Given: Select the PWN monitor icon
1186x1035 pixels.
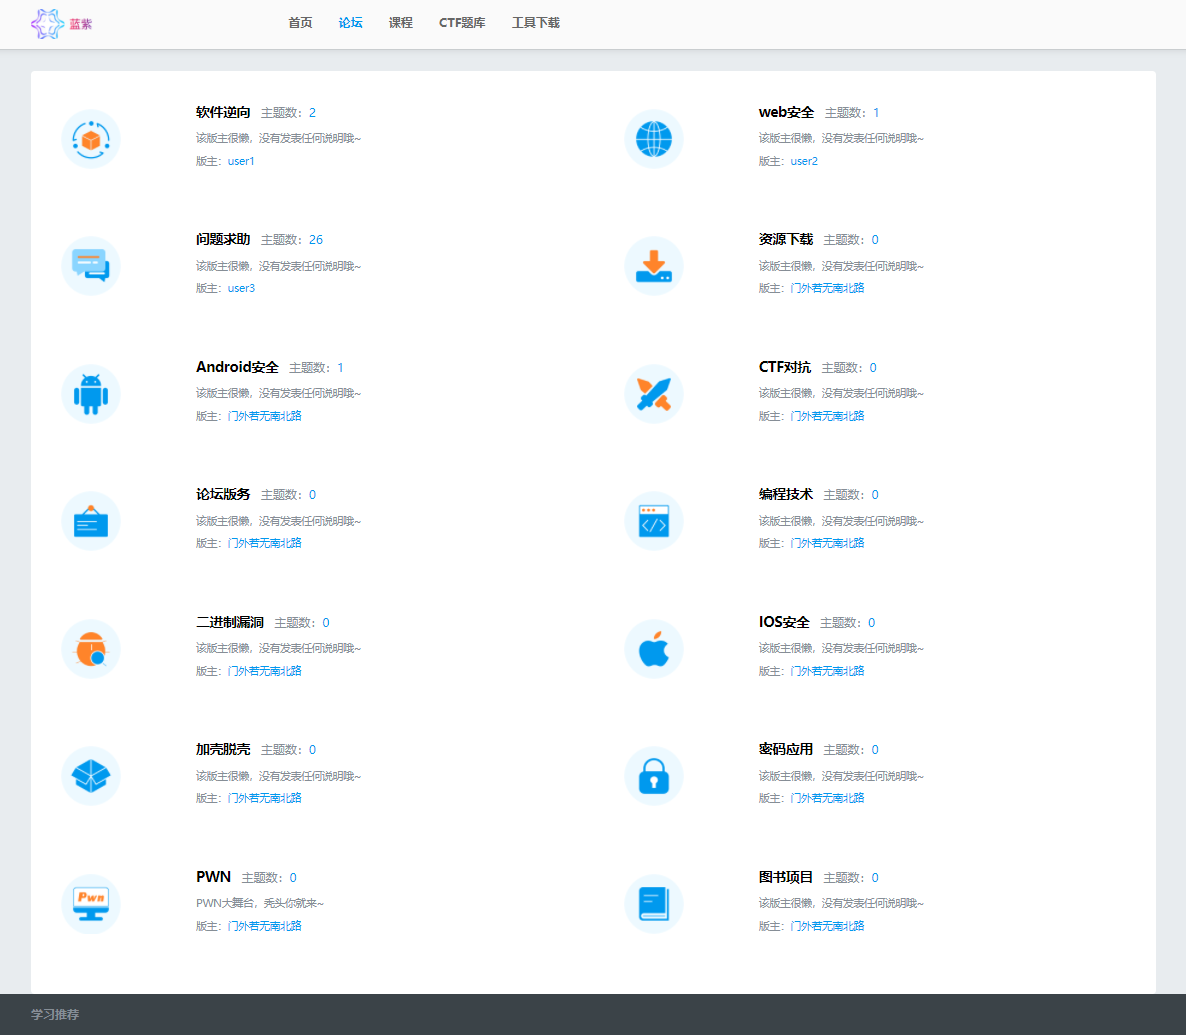Looking at the screenshot, I should [91, 904].
